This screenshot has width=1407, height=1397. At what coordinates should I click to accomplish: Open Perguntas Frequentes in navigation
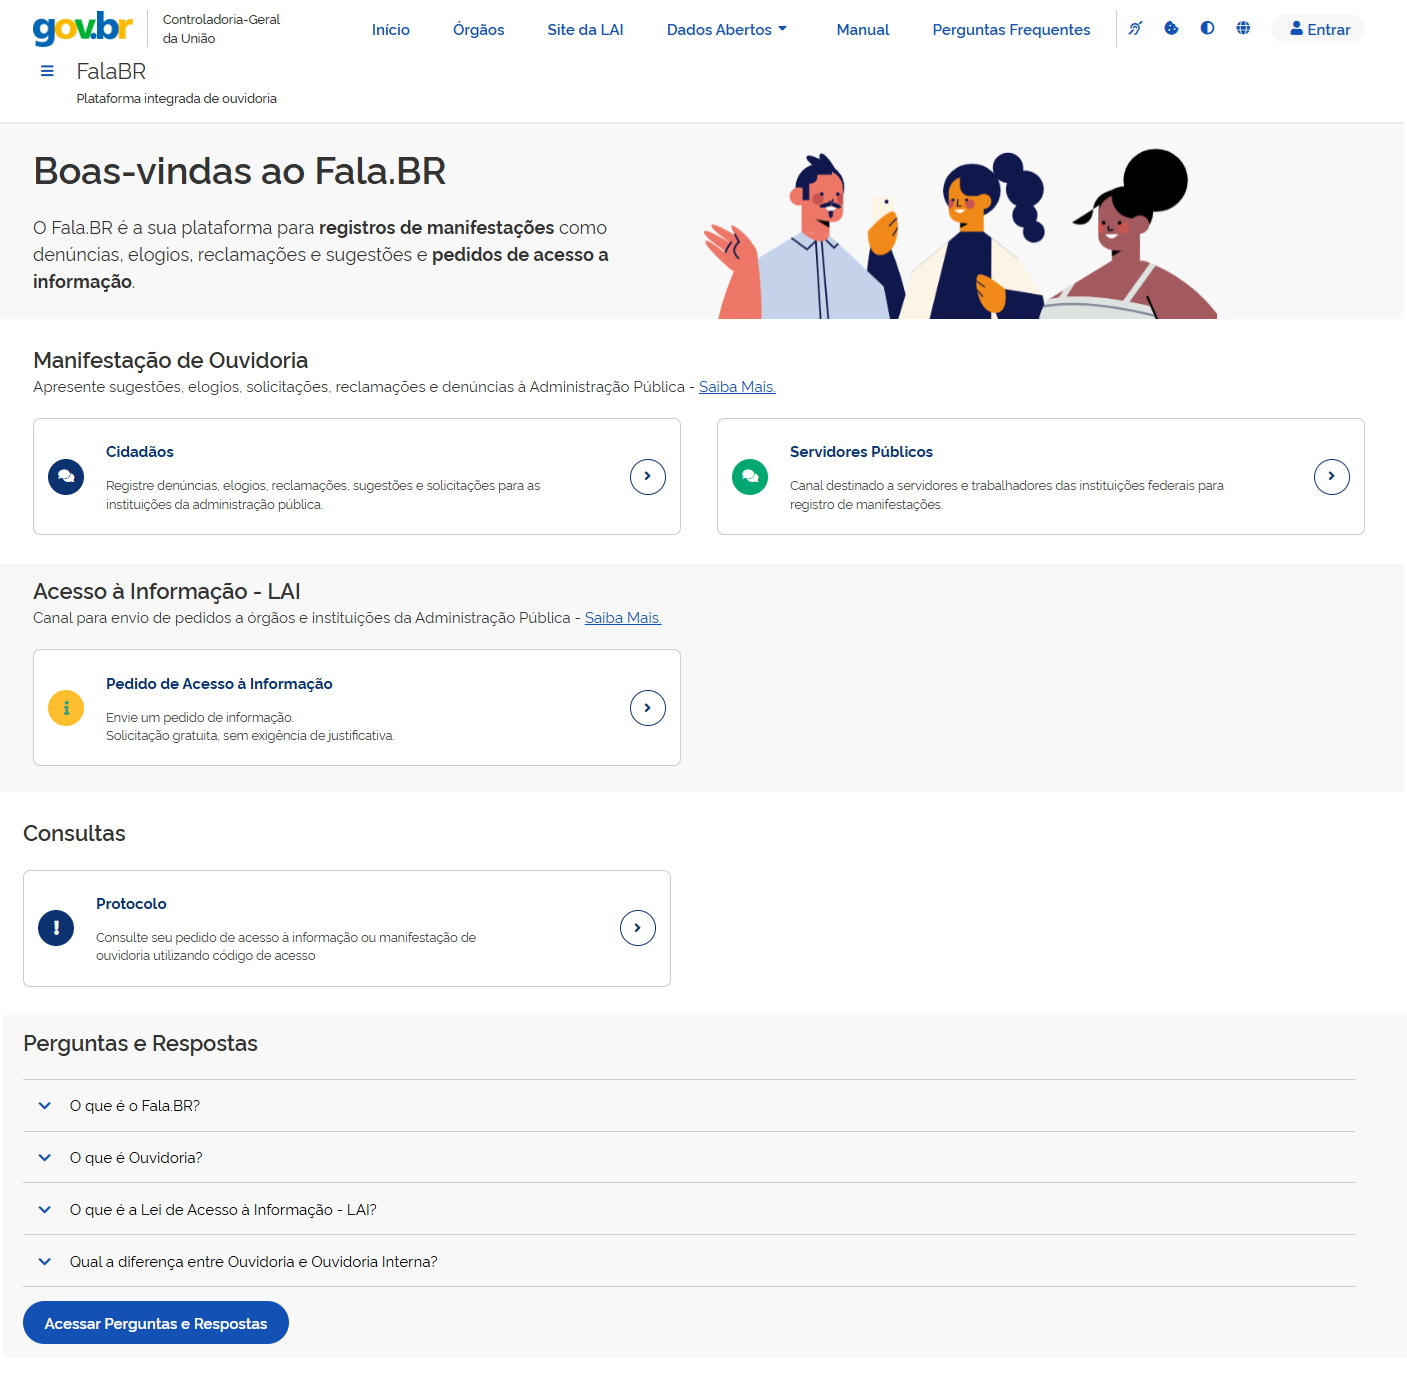pos(1011,30)
